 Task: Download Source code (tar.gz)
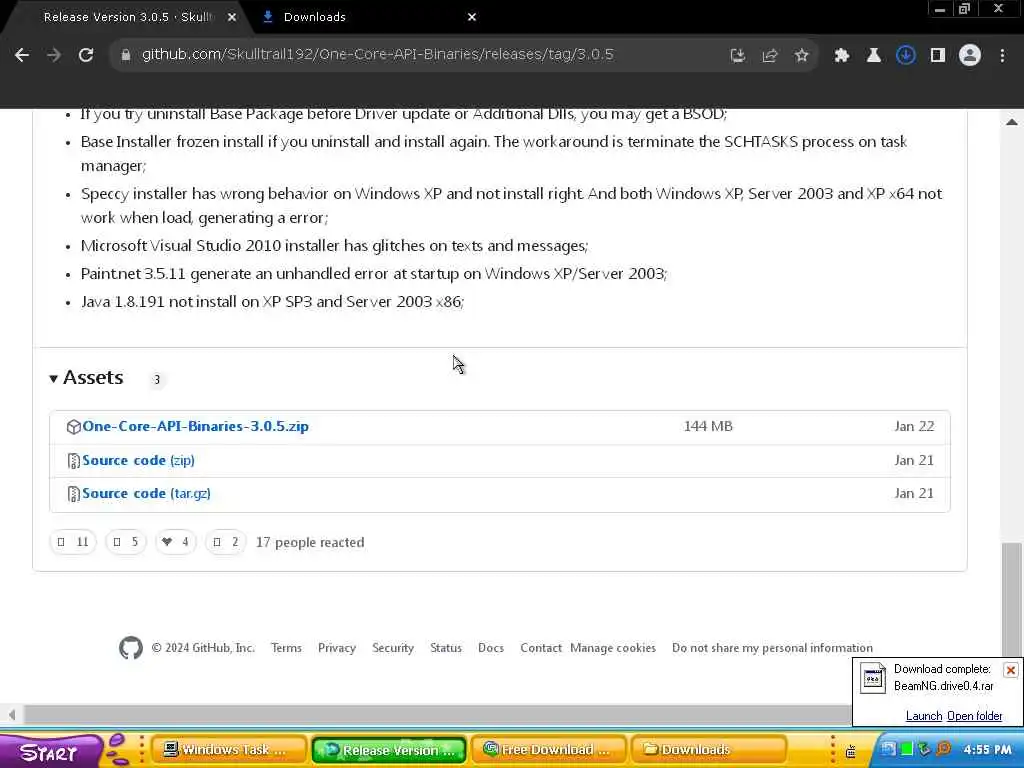click(x=146, y=494)
